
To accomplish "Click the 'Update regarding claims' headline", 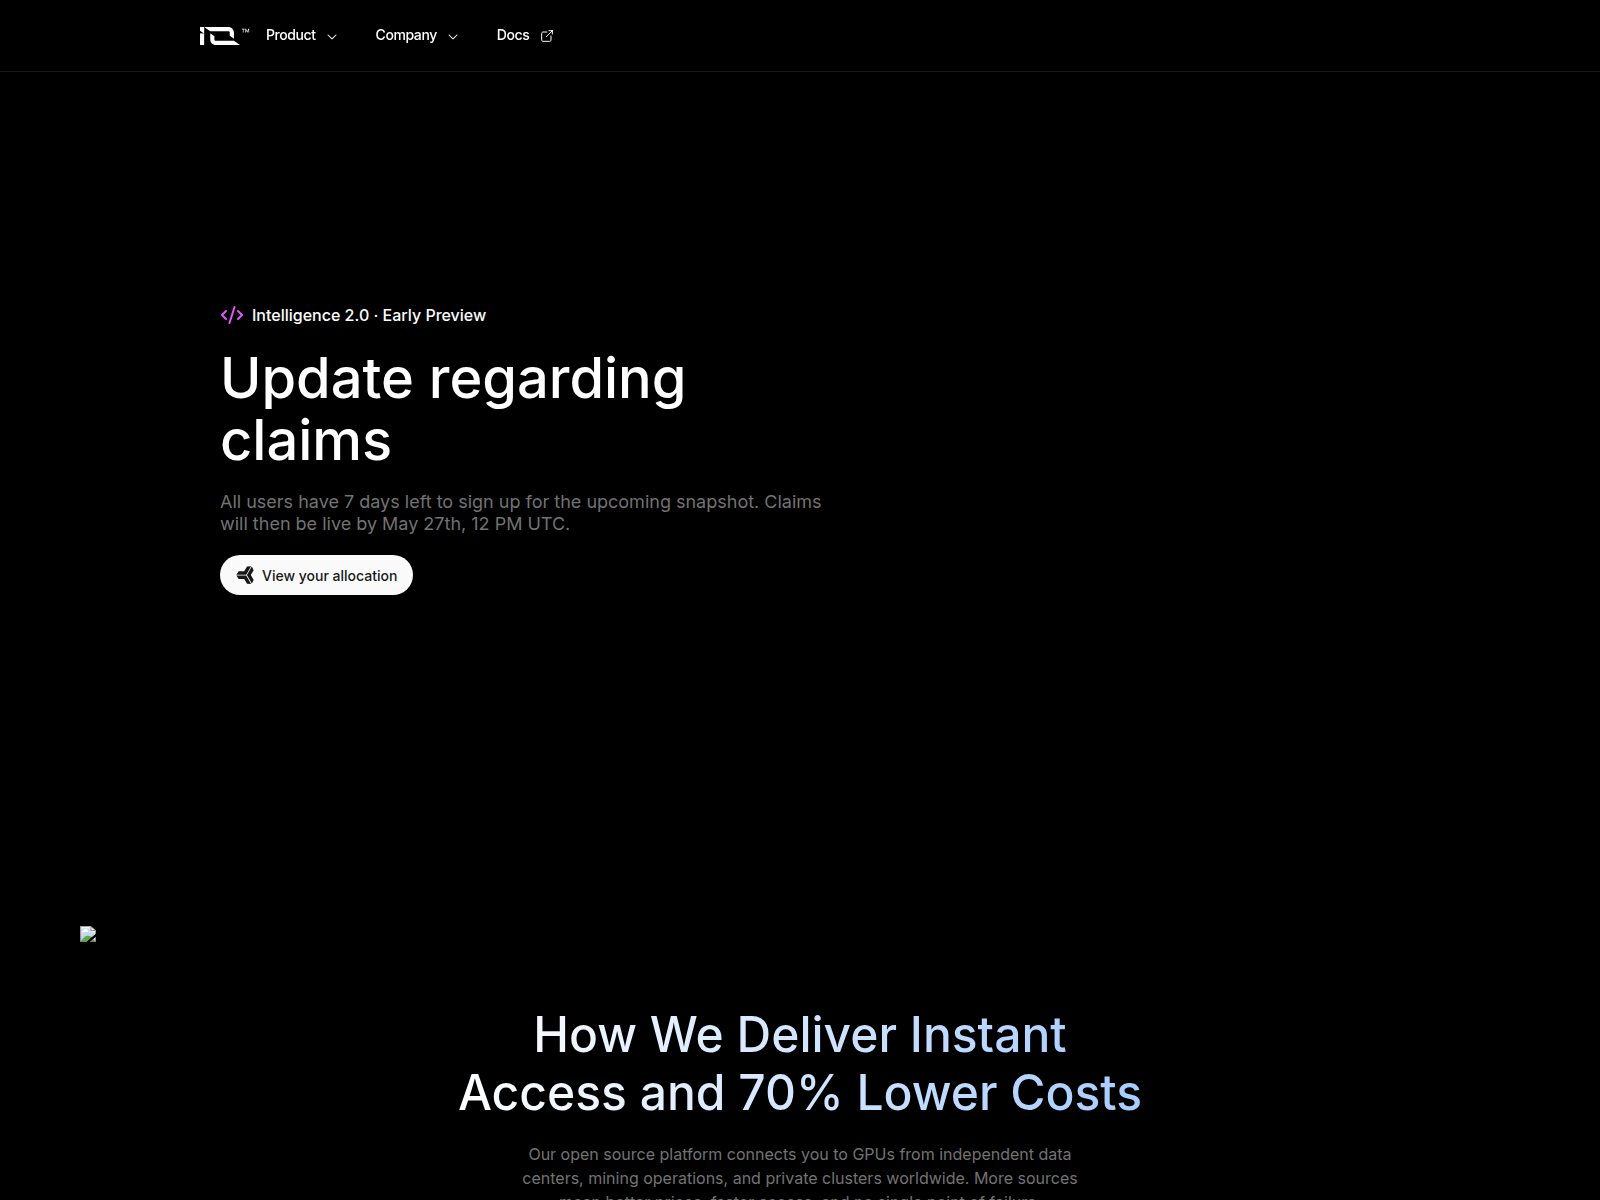I will click(453, 409).
